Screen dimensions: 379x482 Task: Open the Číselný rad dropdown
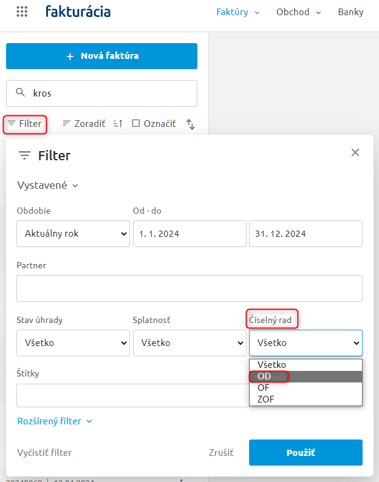click(x=306, y=343)
